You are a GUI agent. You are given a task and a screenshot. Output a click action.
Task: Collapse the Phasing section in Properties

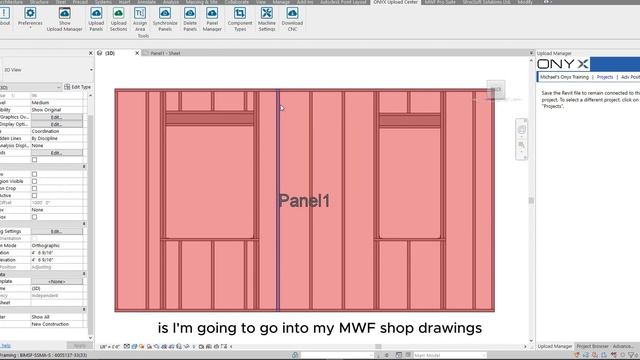tap(84, 309)
